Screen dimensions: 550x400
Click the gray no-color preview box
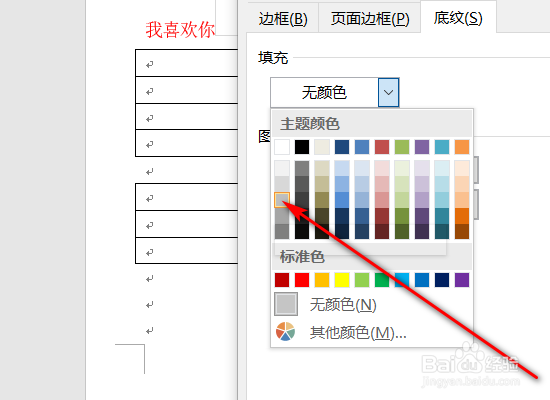[286, 304]
